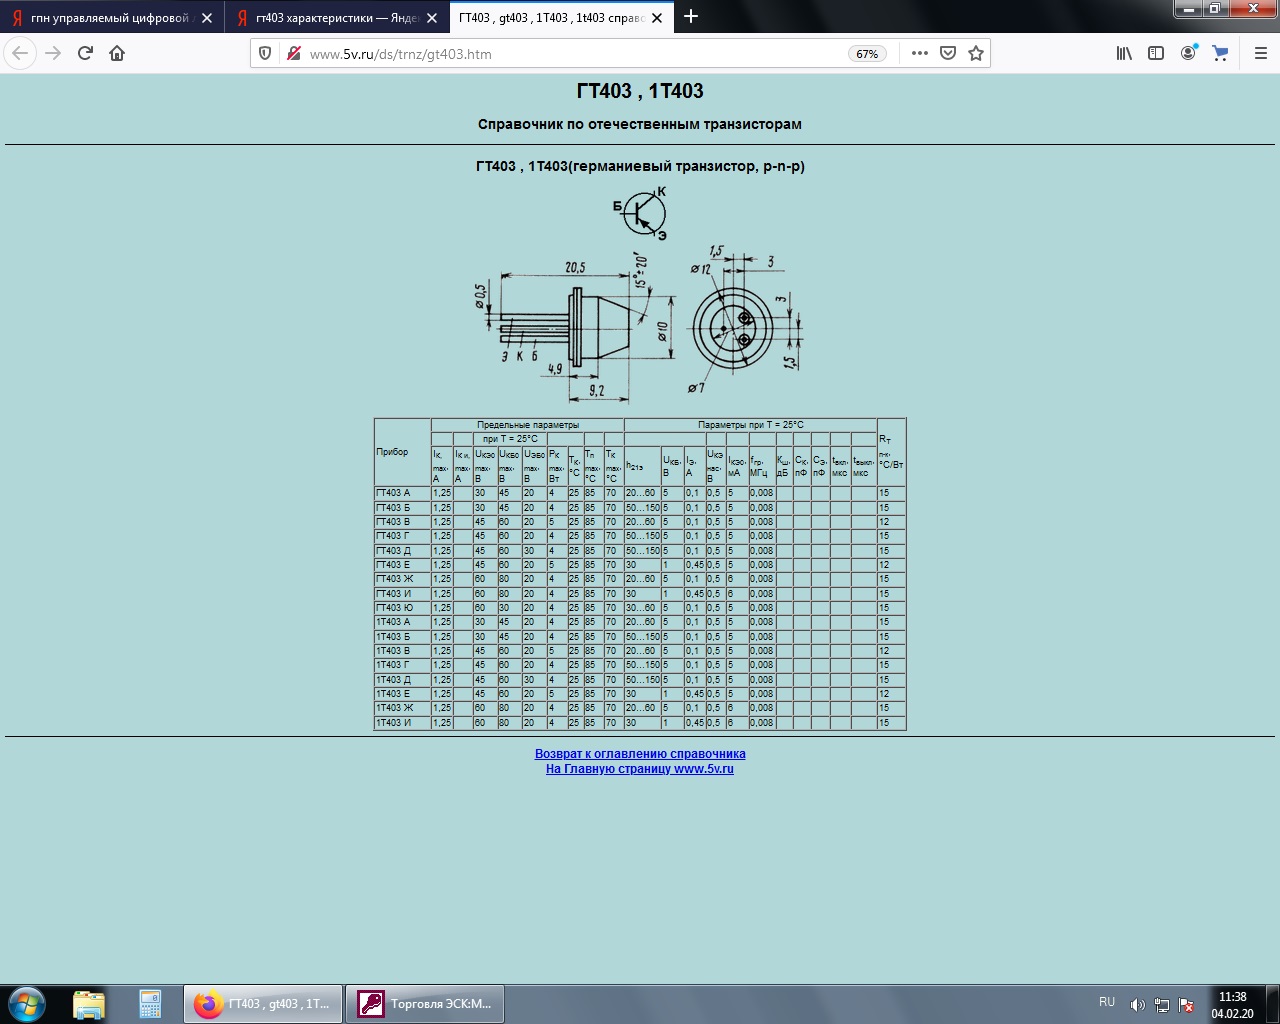Switch to the гпн управляемый цифровой tab
The height and width of the screenshot is (1024, 1280).
(108, 17)
